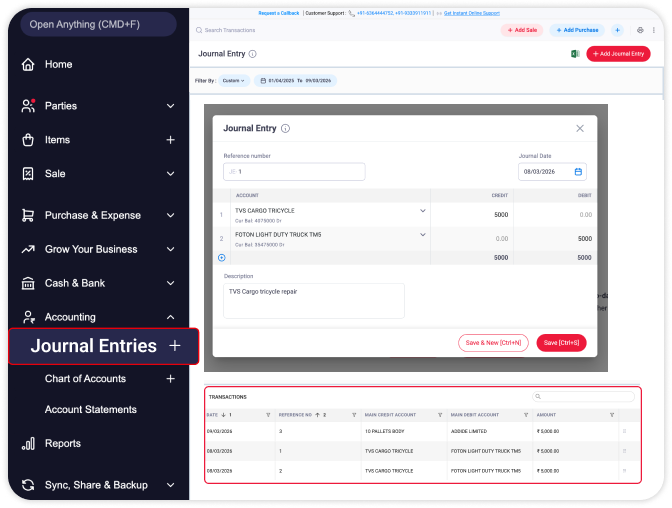Image resolution: width=672 pixels, height=508 pixels.
Task: Open the Custom filter dropdown
Action: coord(233,80)
